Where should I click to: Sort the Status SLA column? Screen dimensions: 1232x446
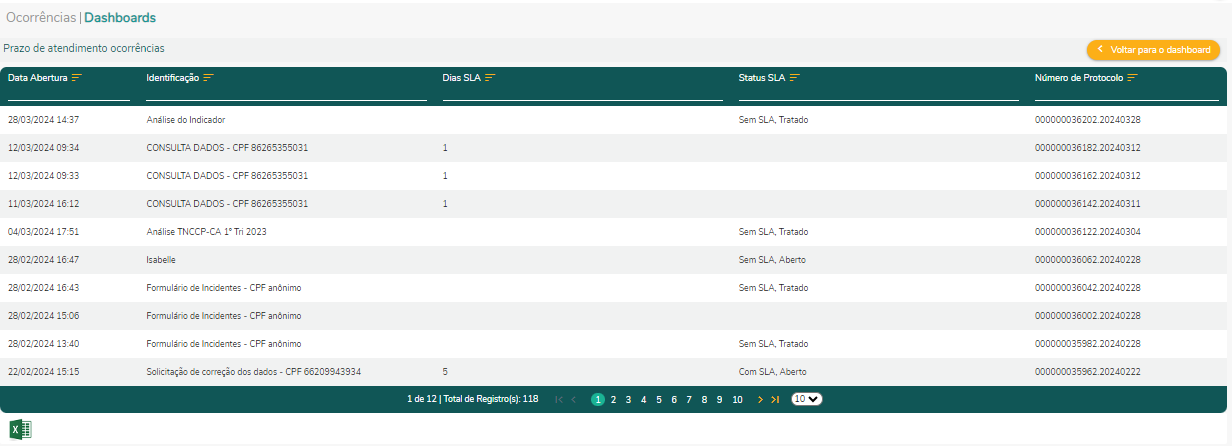tap(794, 78)
